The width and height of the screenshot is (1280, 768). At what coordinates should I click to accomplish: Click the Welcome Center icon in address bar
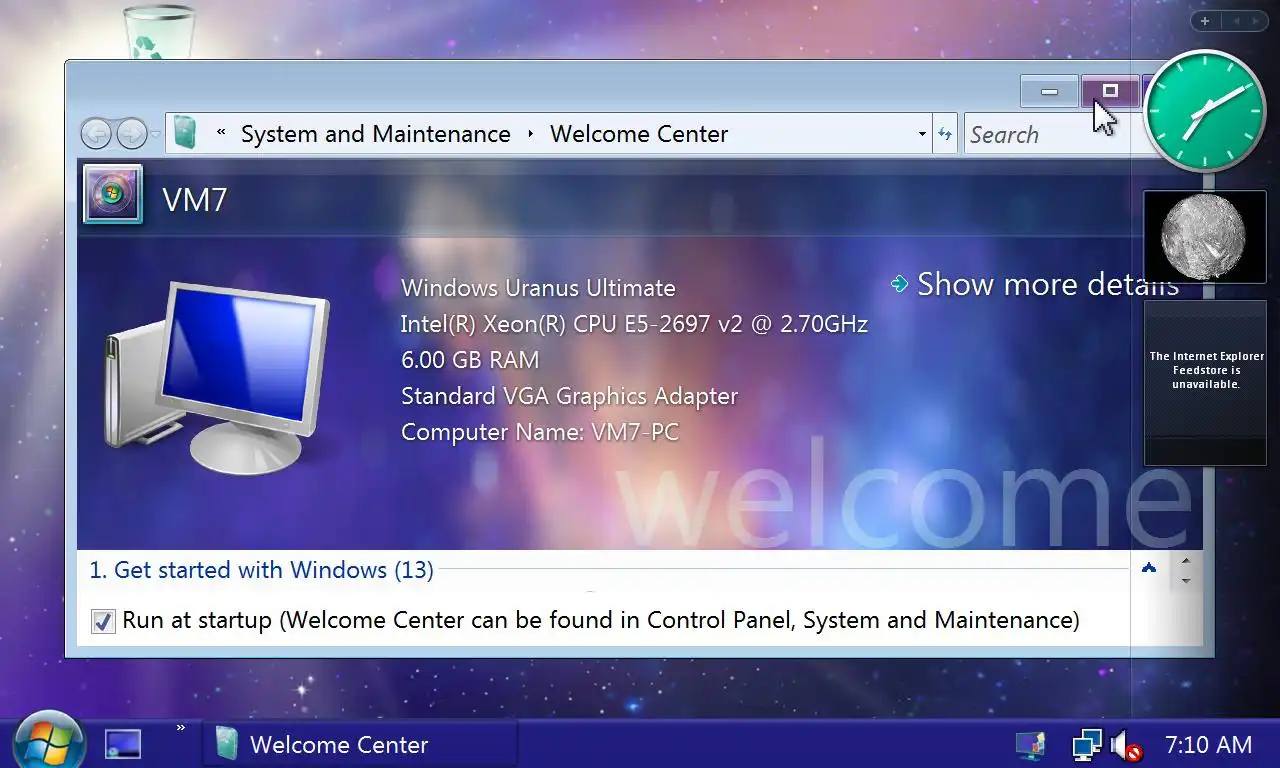185,133
